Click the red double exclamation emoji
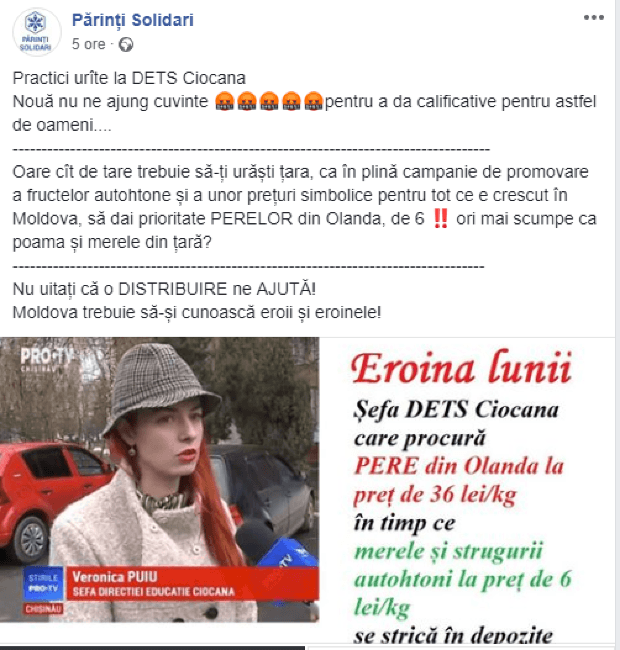The width and height of the screenshot is (620, 650). coord(440,218)
